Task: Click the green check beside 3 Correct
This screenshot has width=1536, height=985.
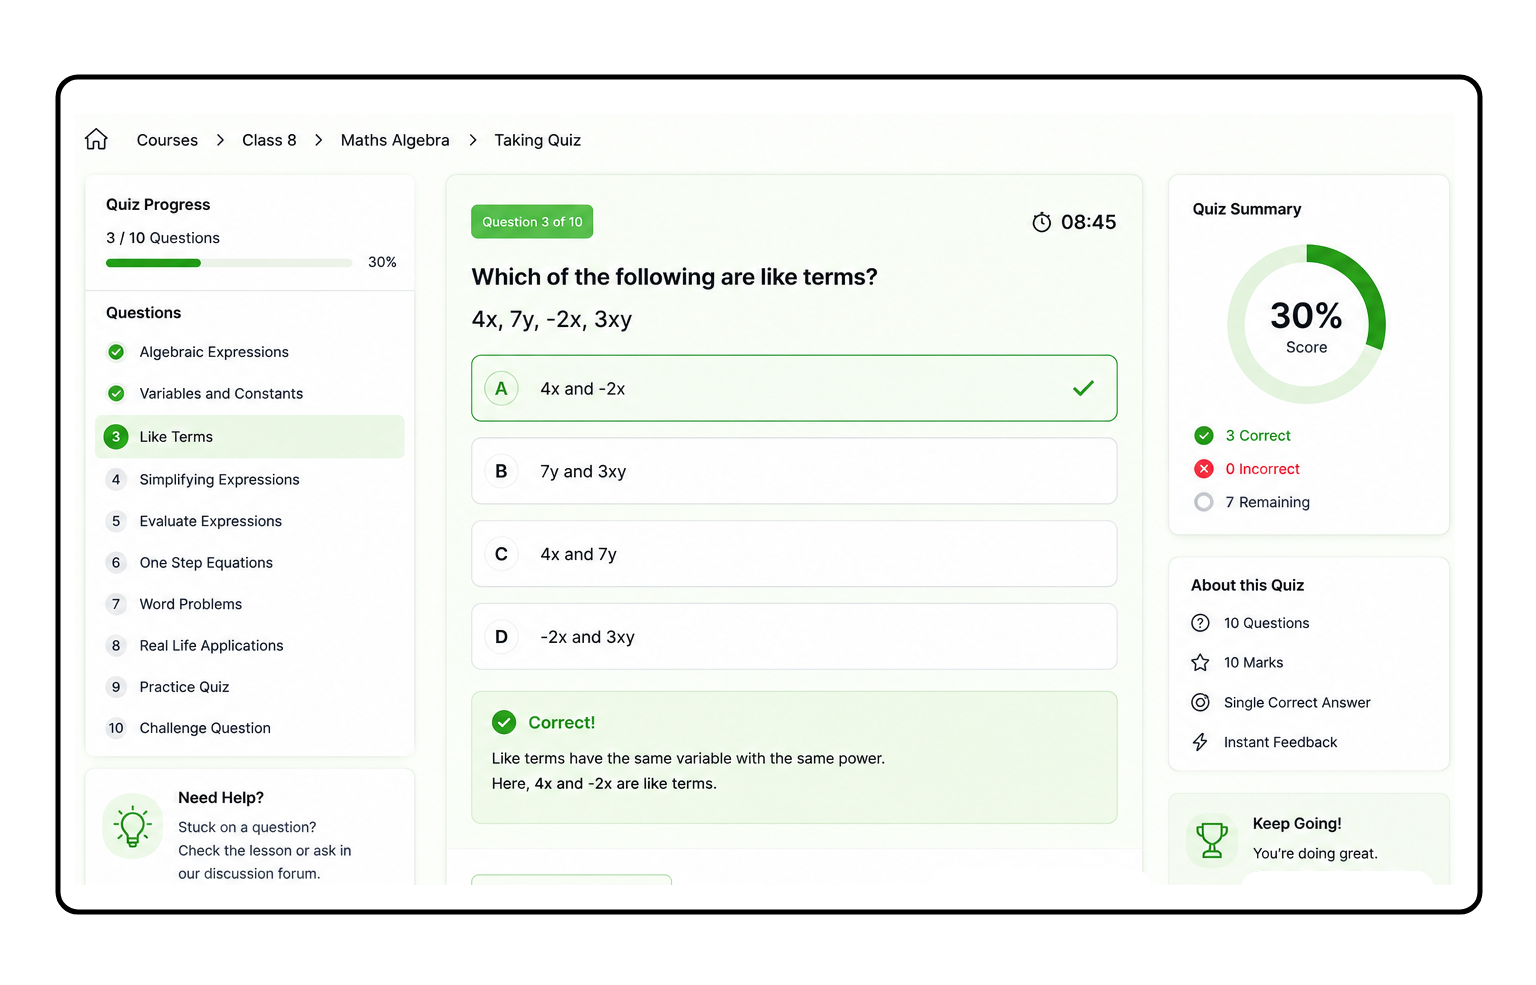Action: (1204, 435)
